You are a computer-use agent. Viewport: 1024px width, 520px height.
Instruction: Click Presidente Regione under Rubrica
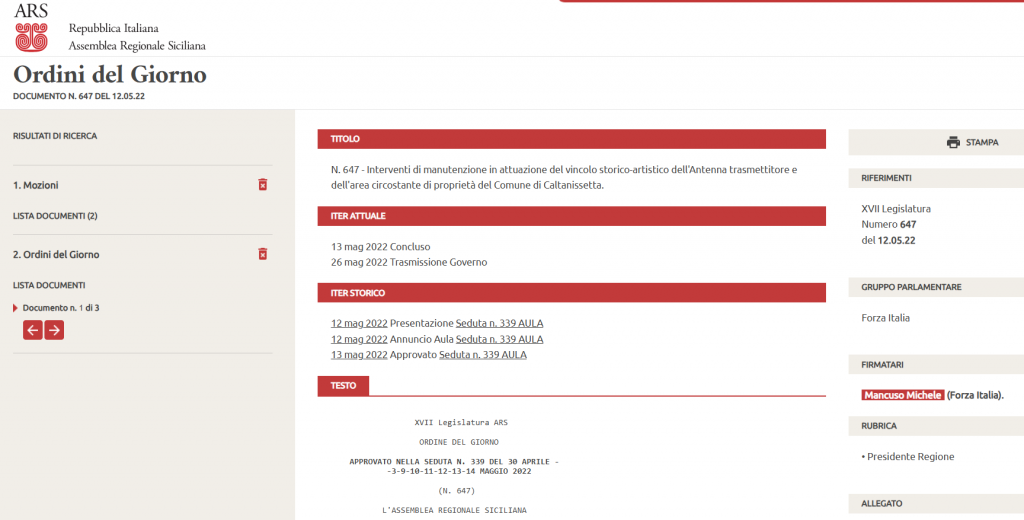coord(910,457)
